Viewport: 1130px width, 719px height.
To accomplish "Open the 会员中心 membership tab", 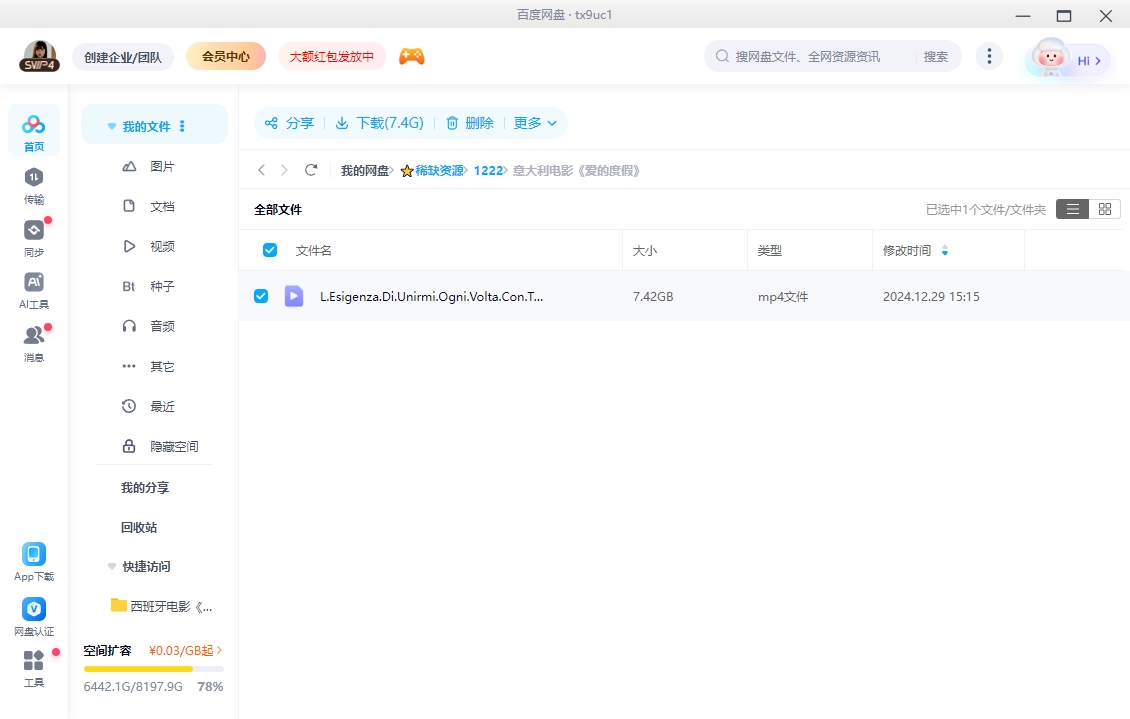I will (x=225, y=56).
